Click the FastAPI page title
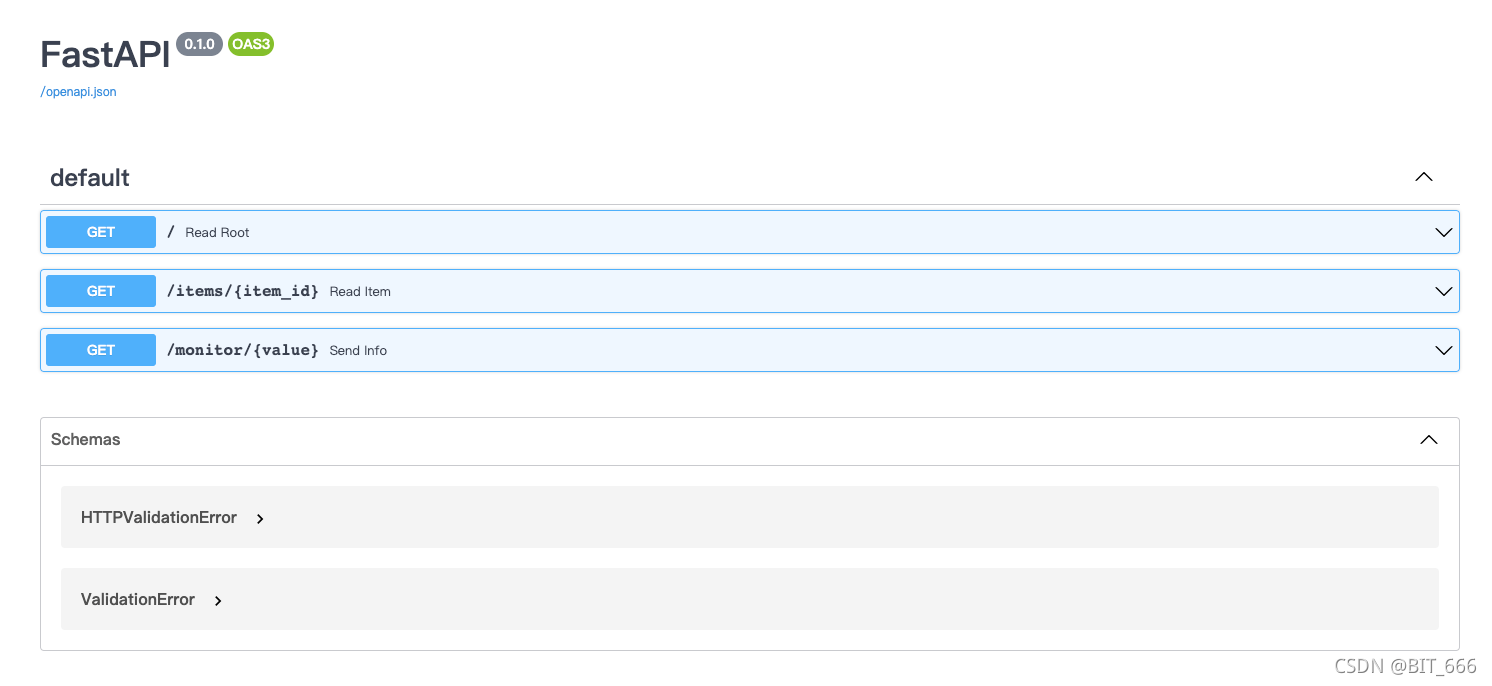1492x686 pixels. point(103,54)
